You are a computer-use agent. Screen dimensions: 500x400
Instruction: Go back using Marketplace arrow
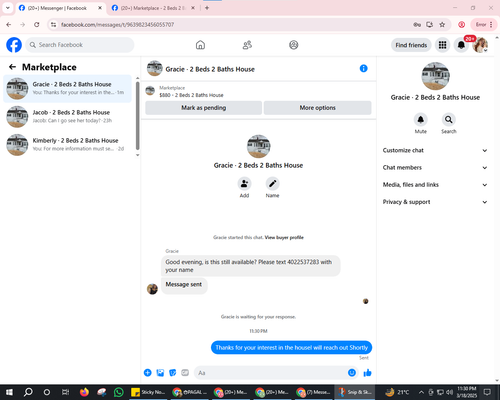(12, 67)
